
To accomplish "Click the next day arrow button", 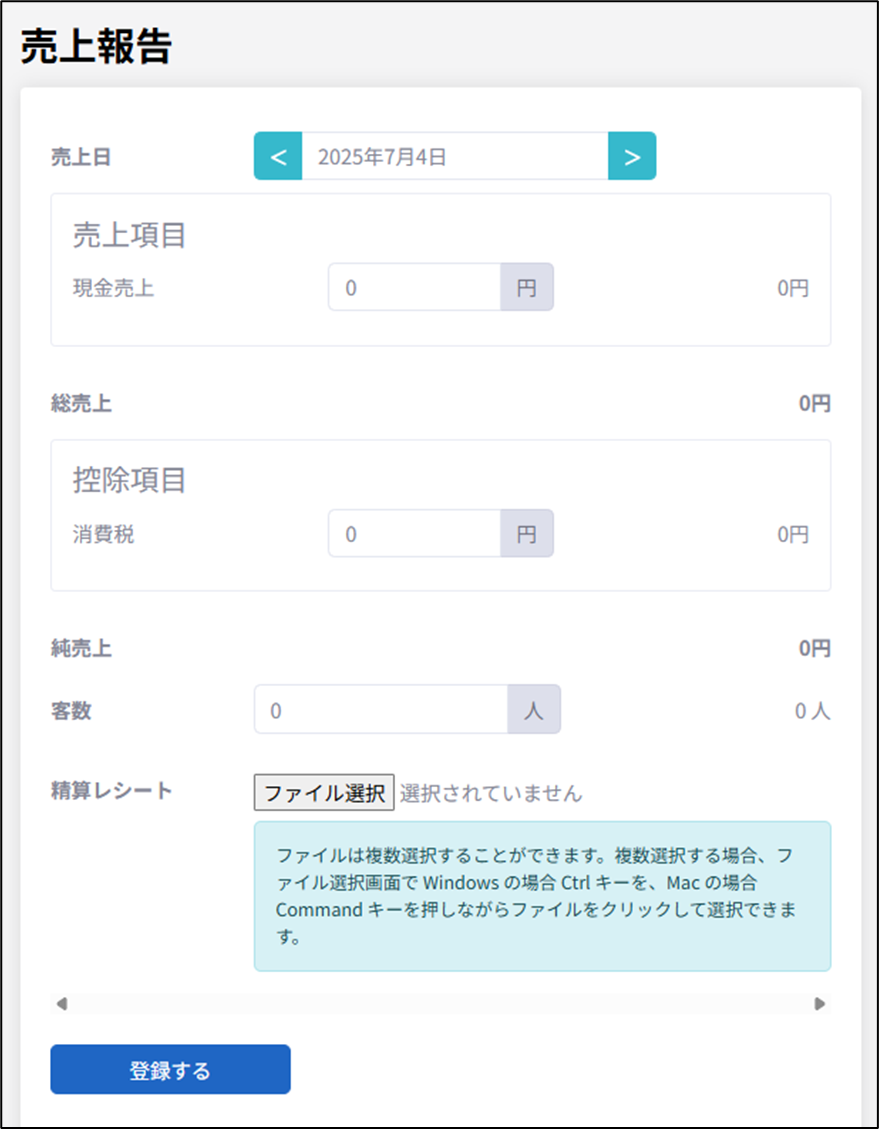I will coord(632,157).
